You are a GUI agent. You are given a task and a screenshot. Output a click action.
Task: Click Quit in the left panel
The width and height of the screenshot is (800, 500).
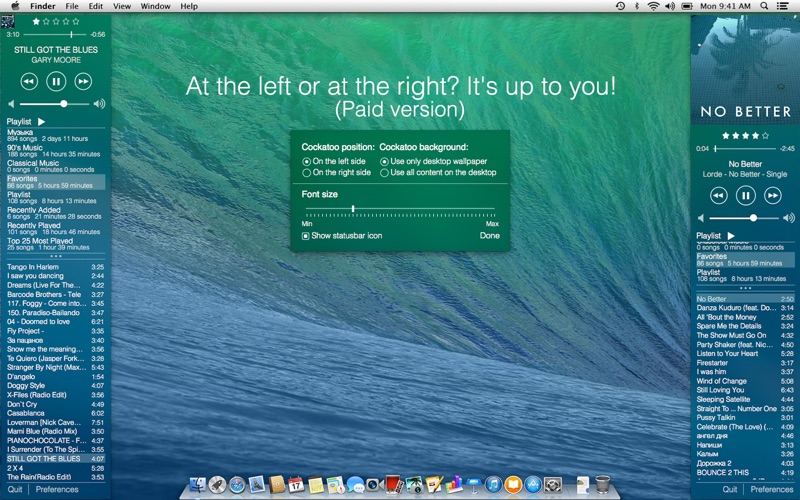click(x=15, y=489)
